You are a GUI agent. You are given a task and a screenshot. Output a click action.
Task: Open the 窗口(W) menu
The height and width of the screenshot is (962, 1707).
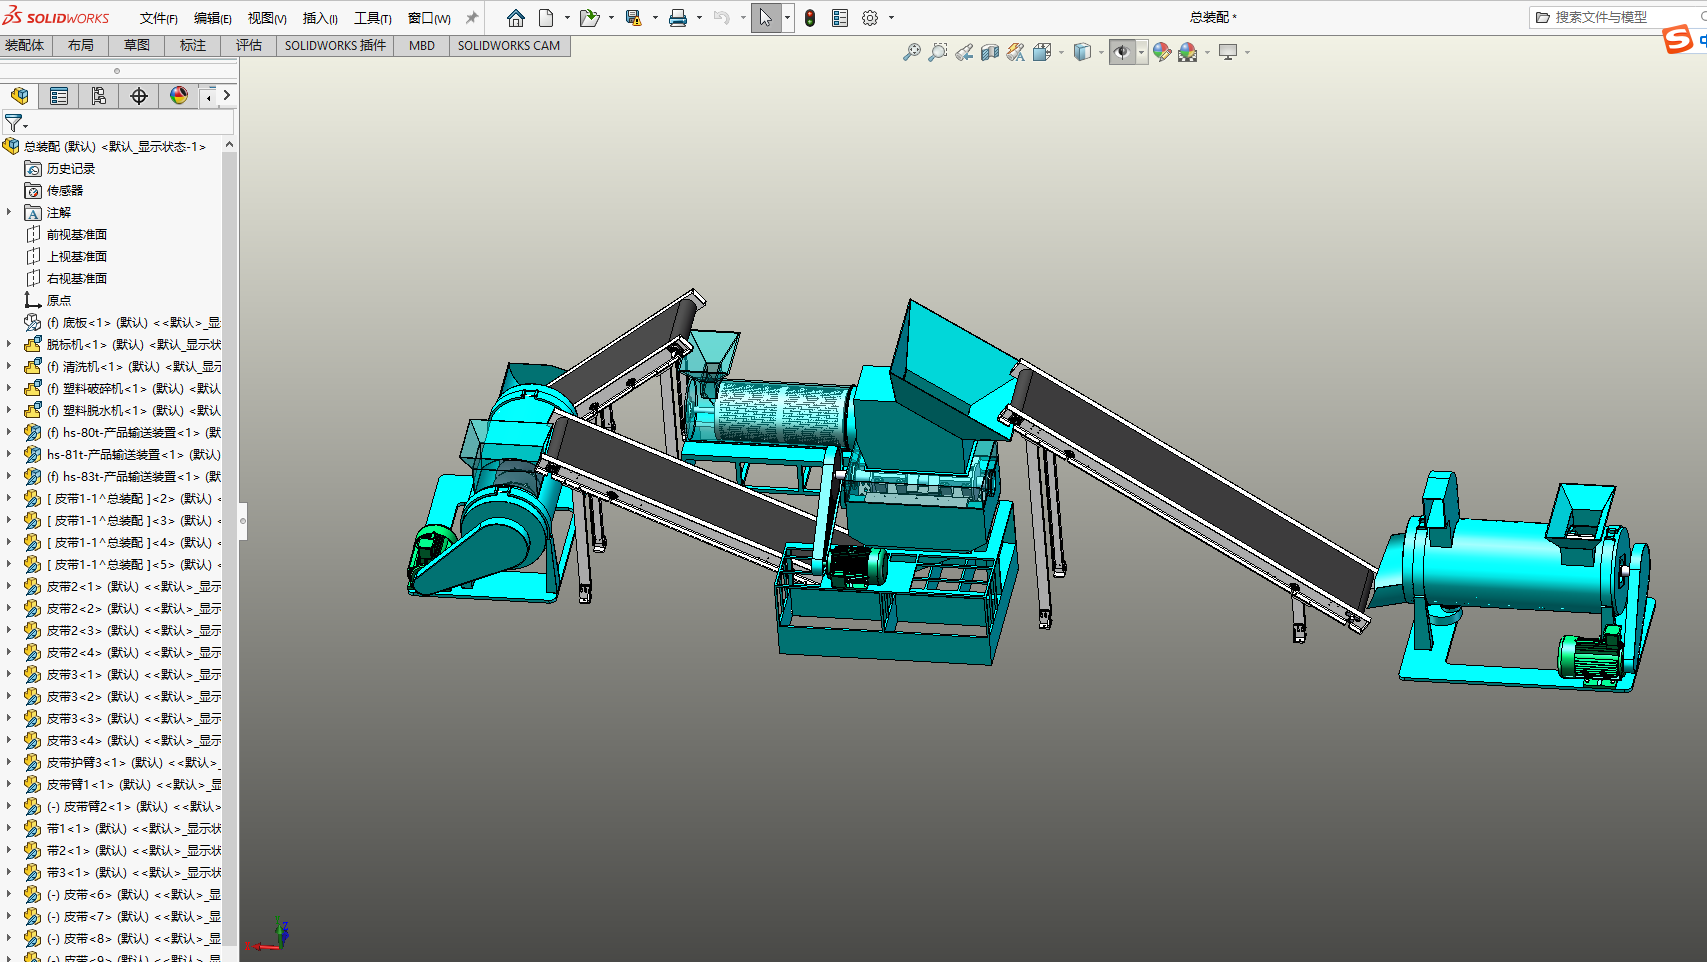[x=429, y=18]
